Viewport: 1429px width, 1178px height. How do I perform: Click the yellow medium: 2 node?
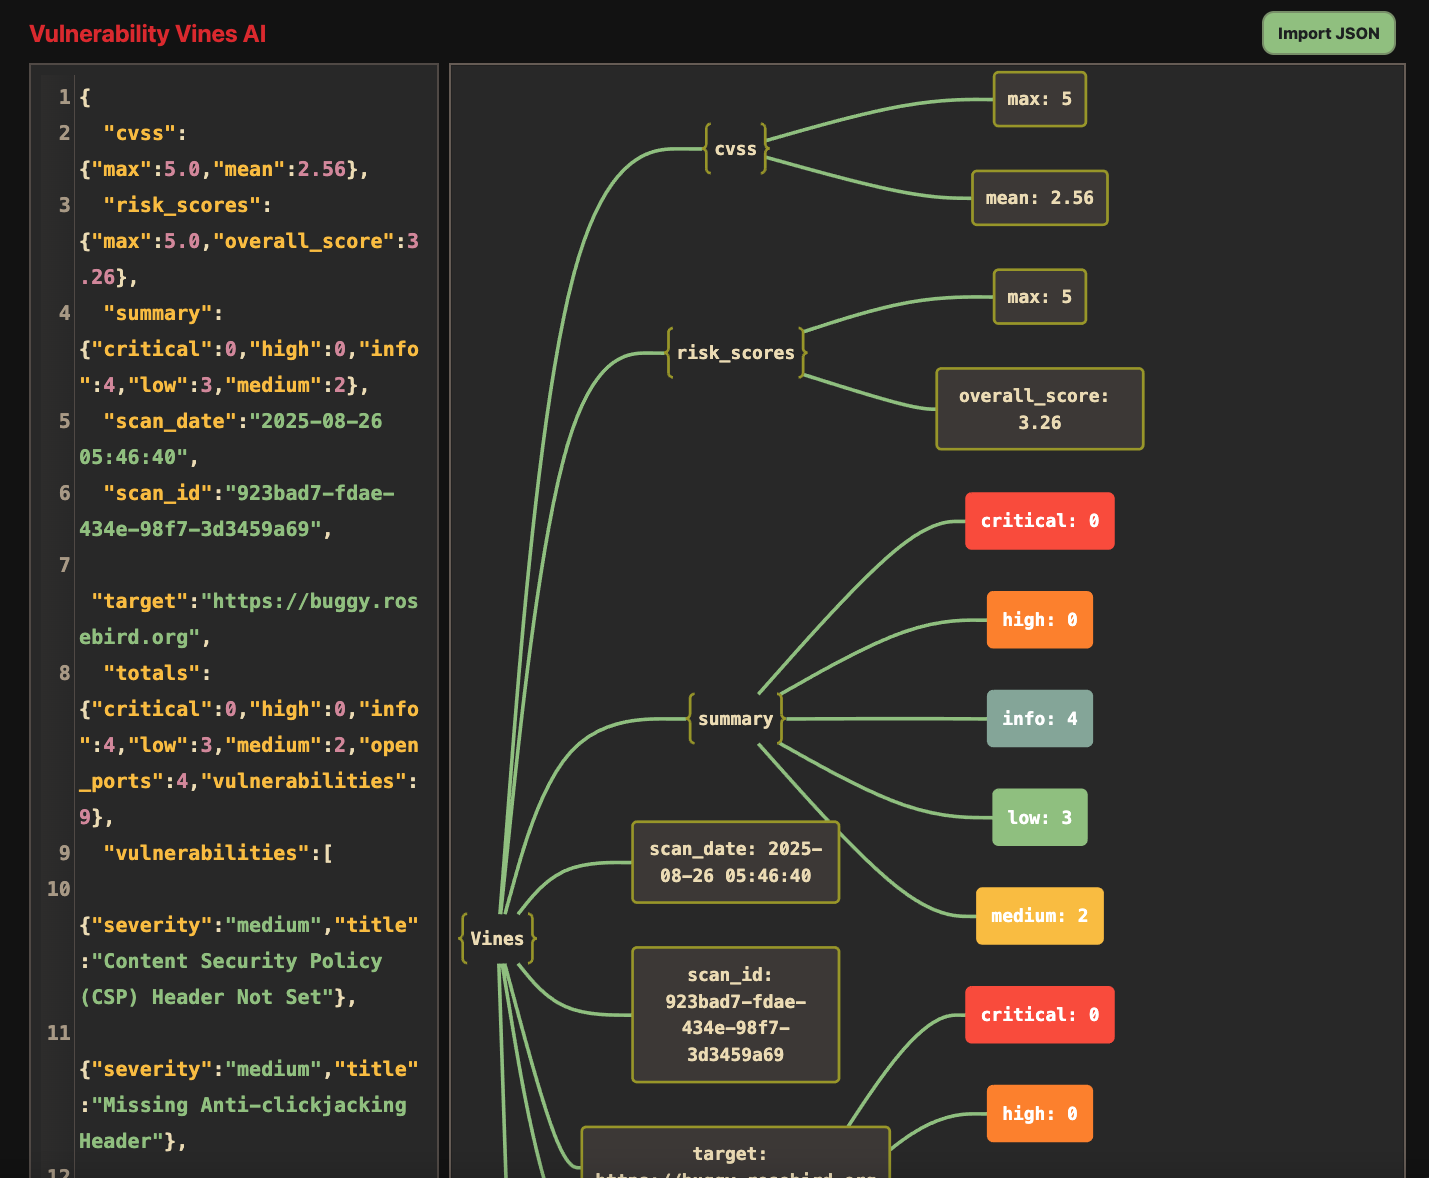(x=1039, y=916)
